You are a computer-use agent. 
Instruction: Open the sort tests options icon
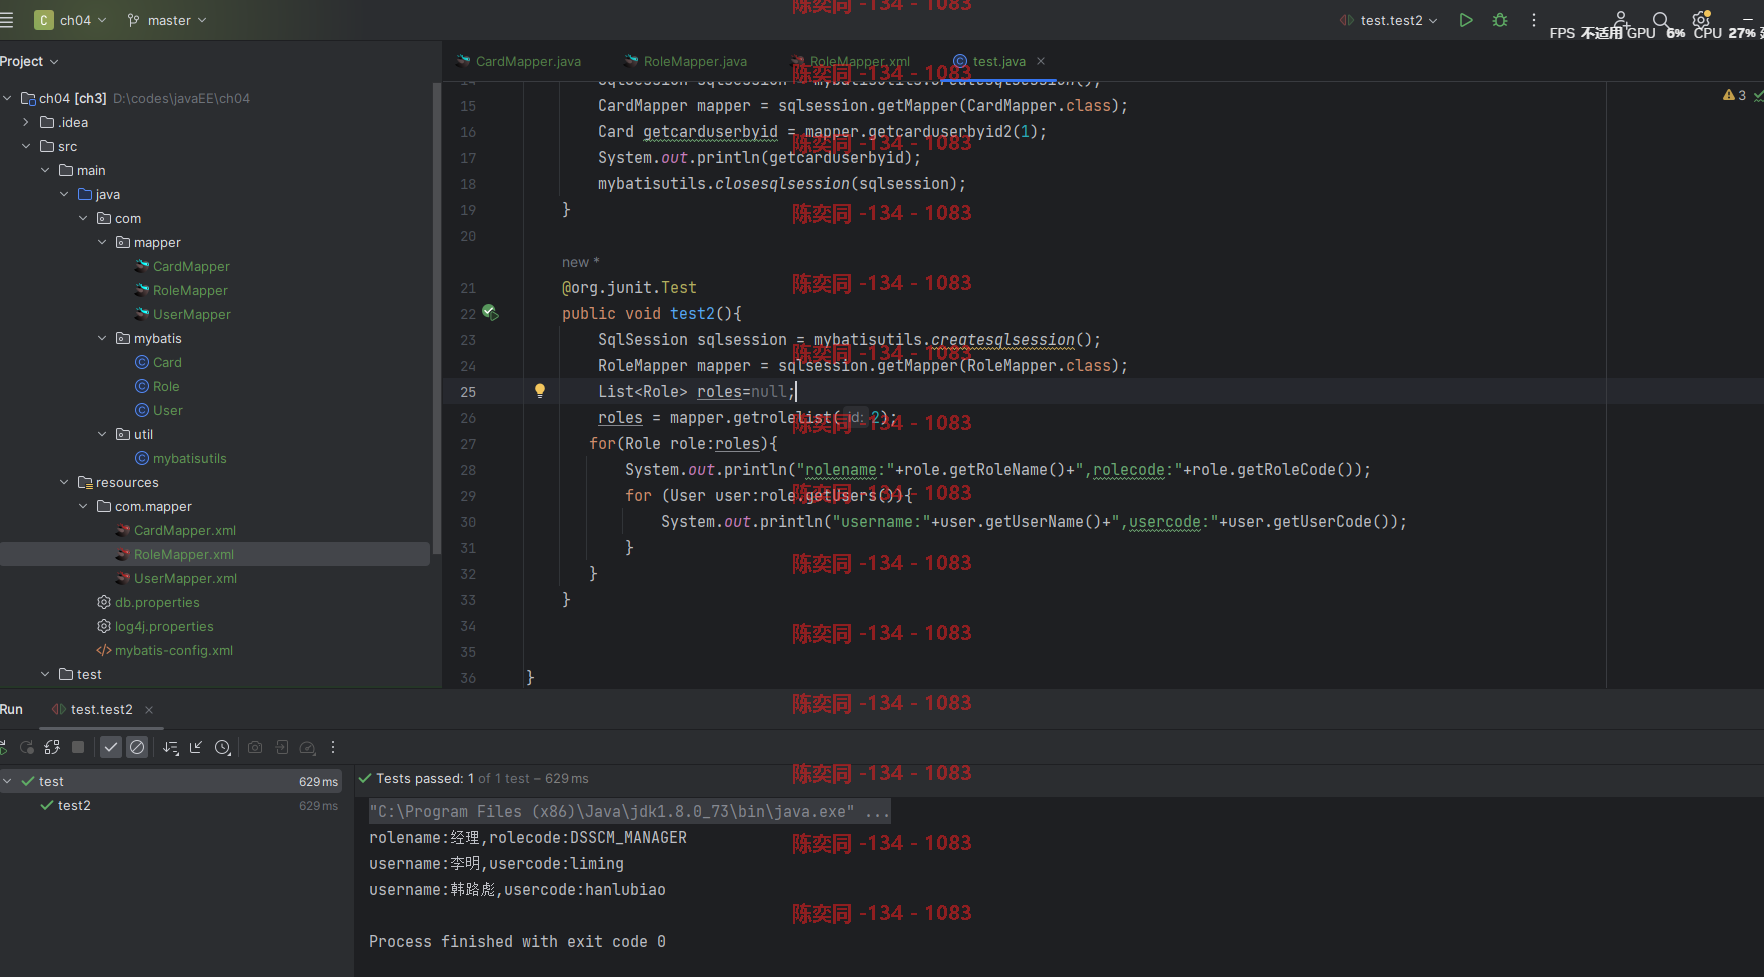coord(171,747)
